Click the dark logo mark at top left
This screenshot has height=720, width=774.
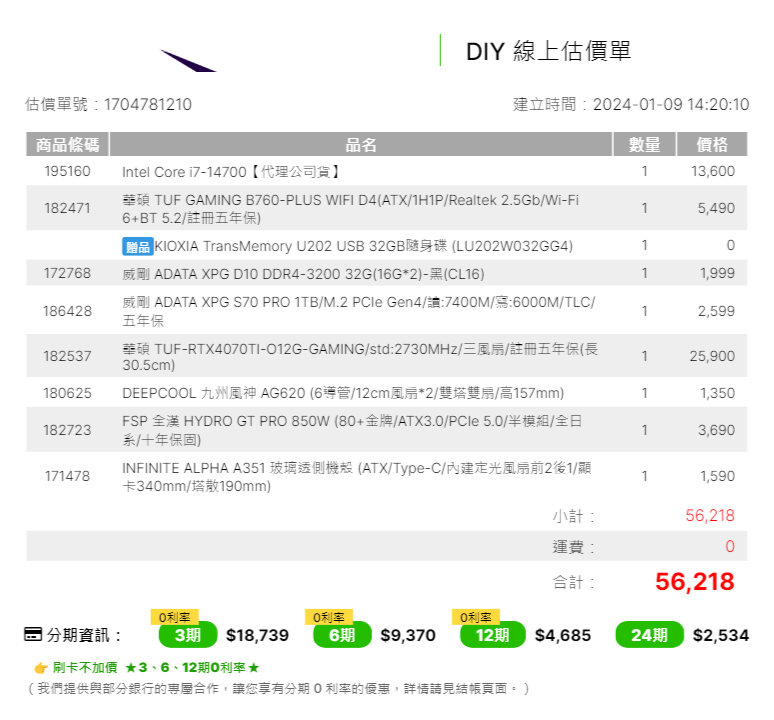click(188, 61)
